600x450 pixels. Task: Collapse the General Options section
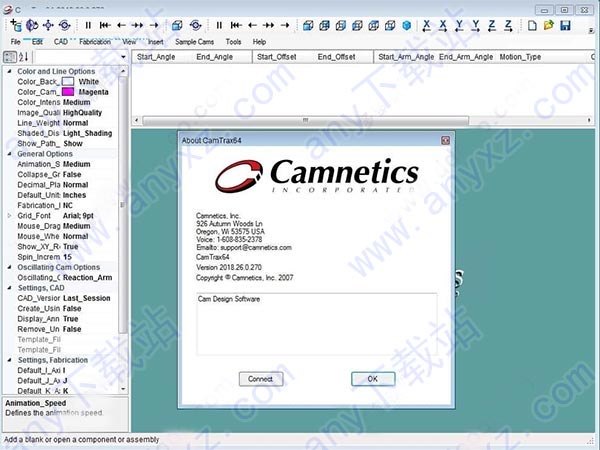[x=10, y=154]
